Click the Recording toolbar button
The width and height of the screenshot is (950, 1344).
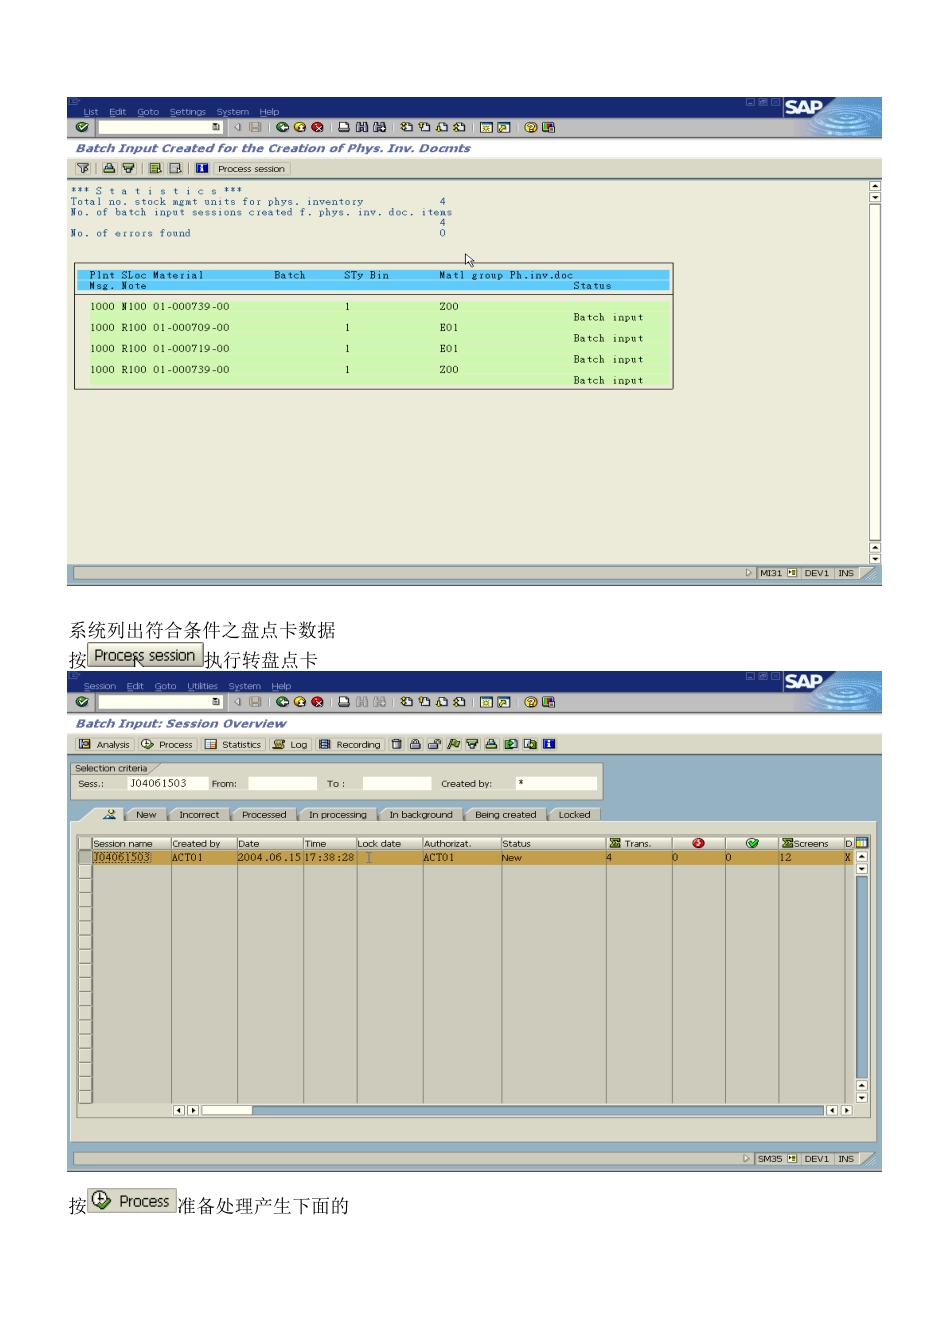pos(350,744)
